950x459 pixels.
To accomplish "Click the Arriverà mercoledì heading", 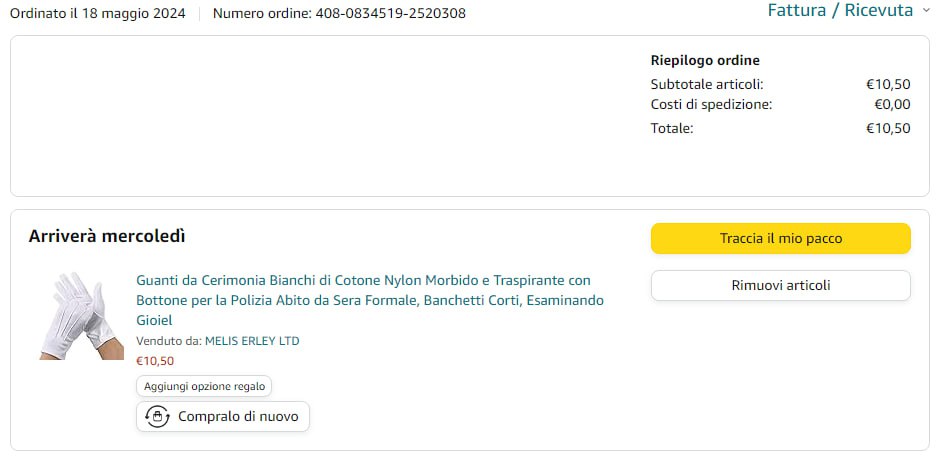I will [107, 237].
